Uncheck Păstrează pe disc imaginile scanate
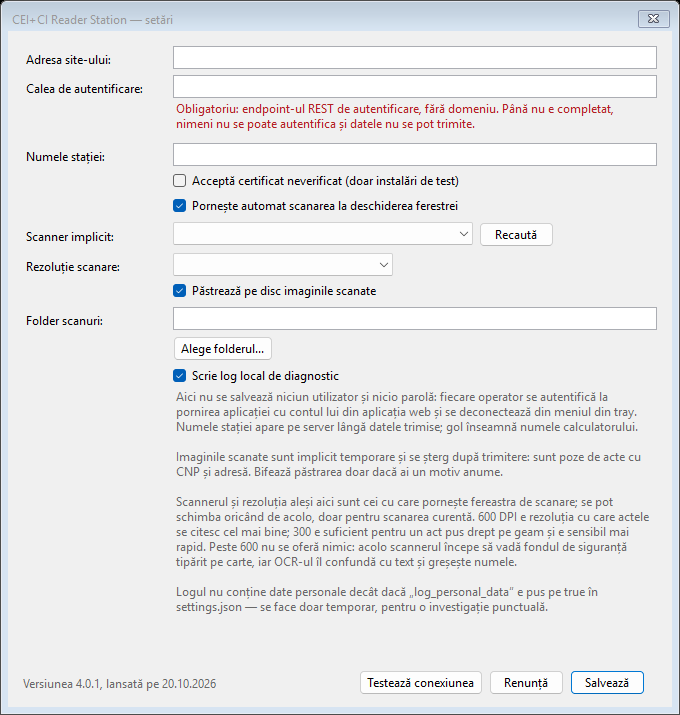 coord(180,291)
